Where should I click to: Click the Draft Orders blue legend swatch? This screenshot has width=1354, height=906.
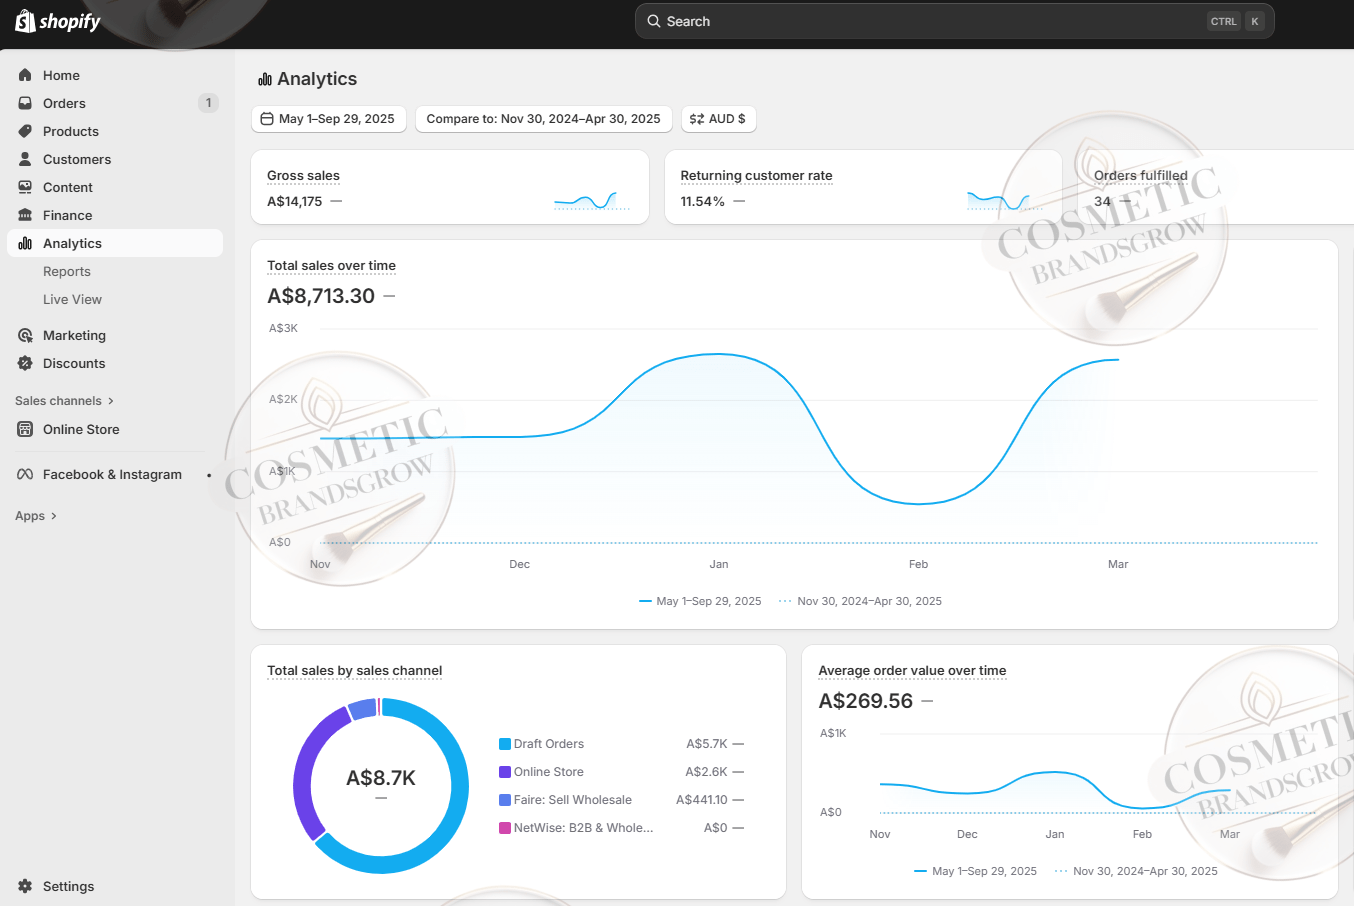click(x=505, y=744)
